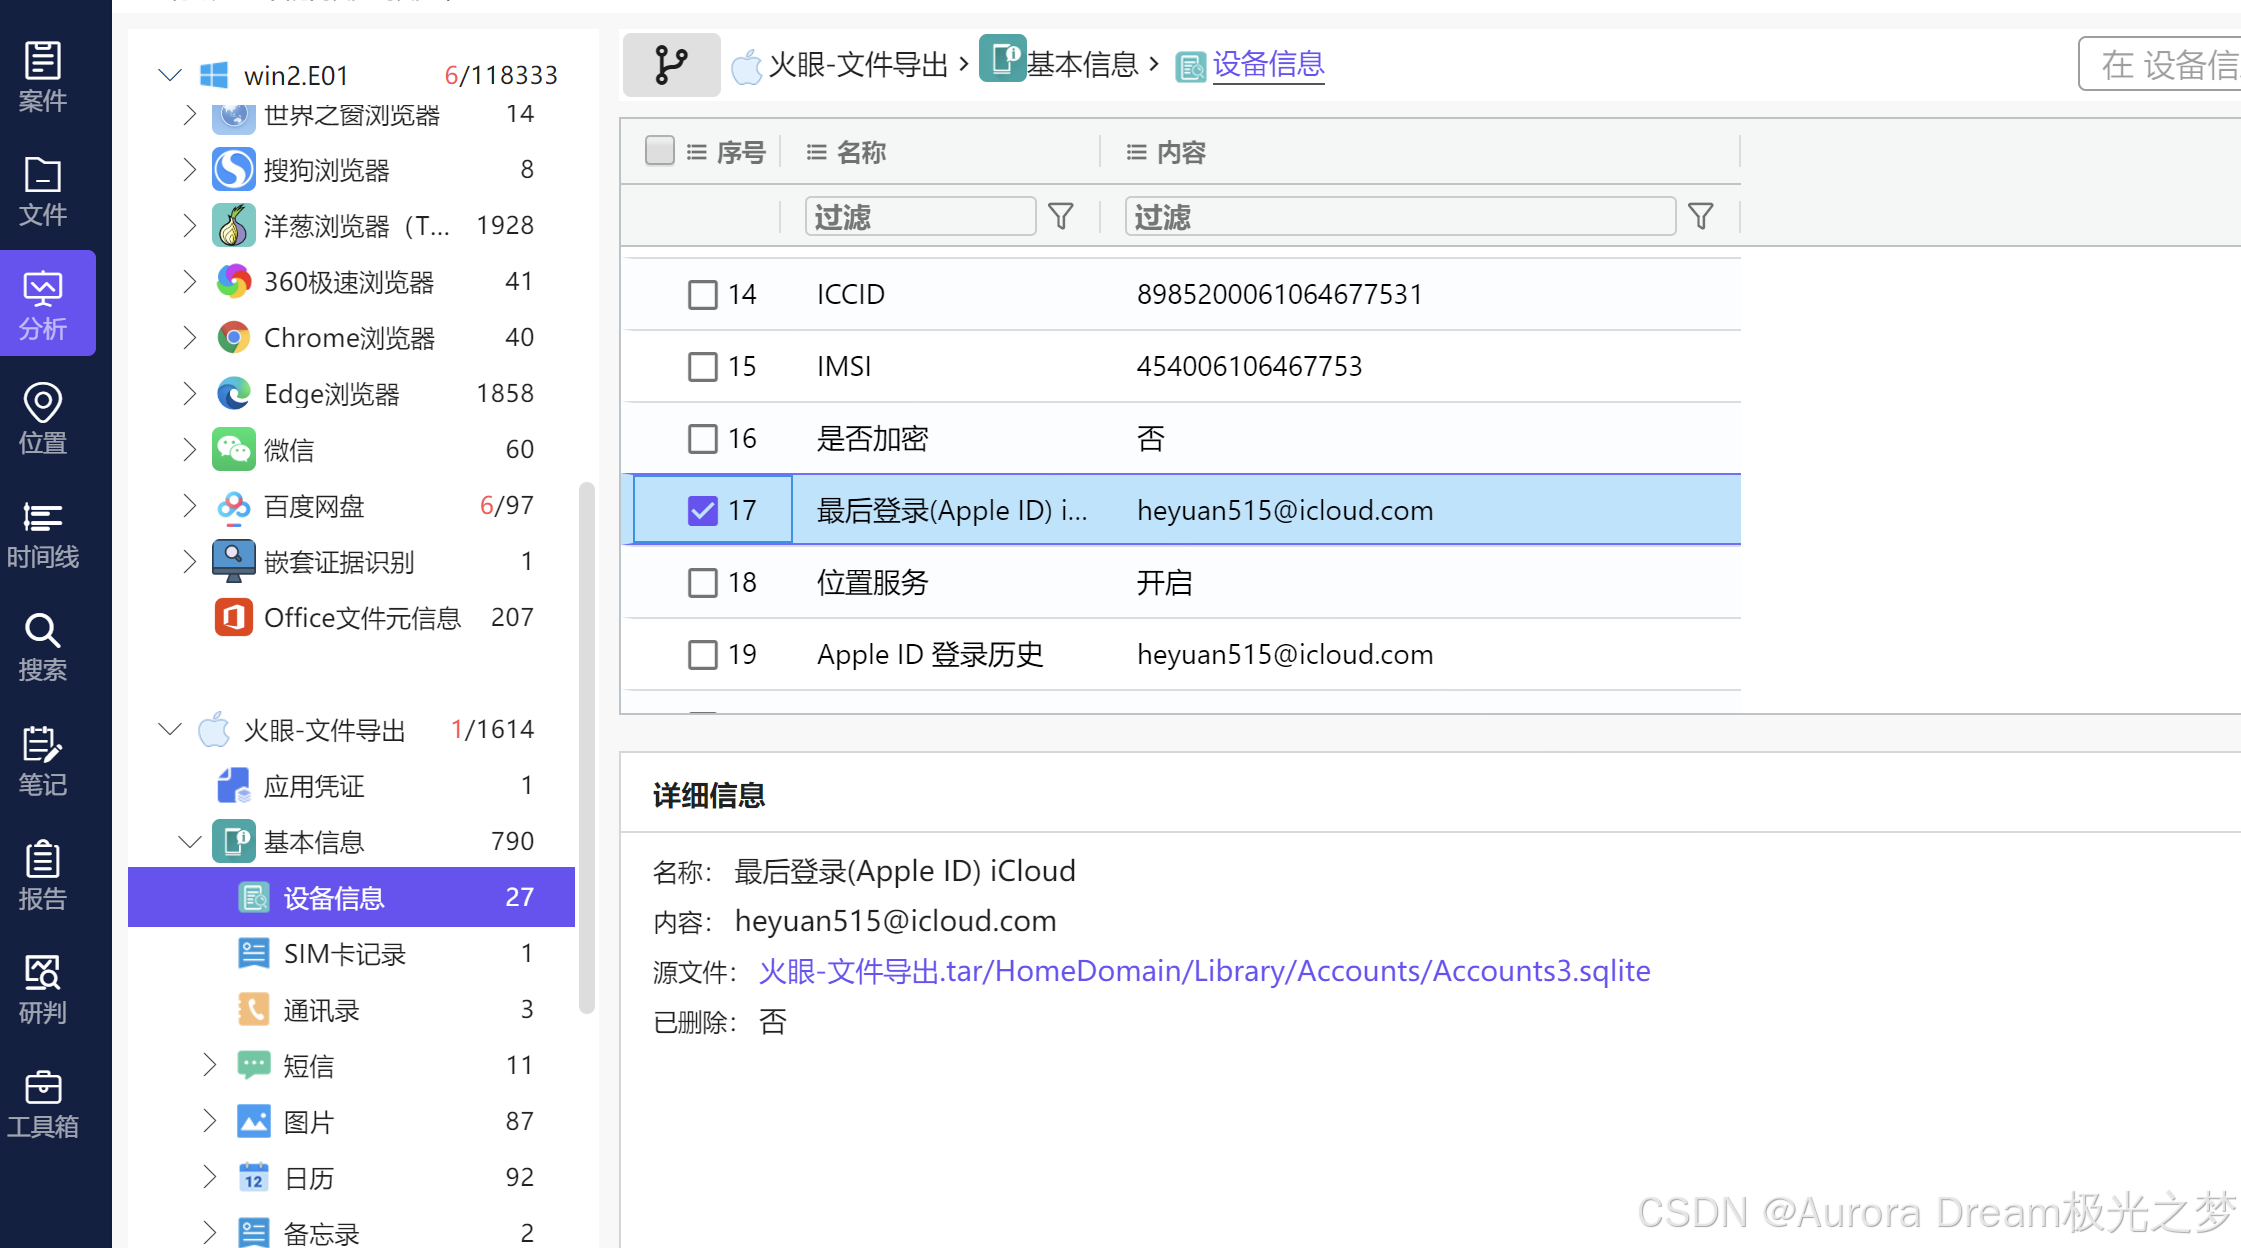Toggle the select-all checkbox in table header
The image size is (2241, 1248).
(659, 151)
